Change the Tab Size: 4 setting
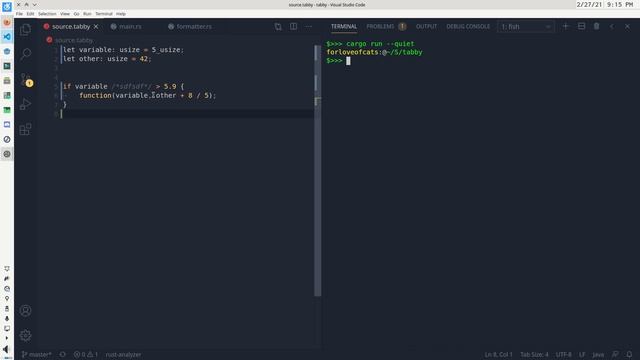Image resolution: width=640 pixels, height=360 pixels. [x=534, y=355]
